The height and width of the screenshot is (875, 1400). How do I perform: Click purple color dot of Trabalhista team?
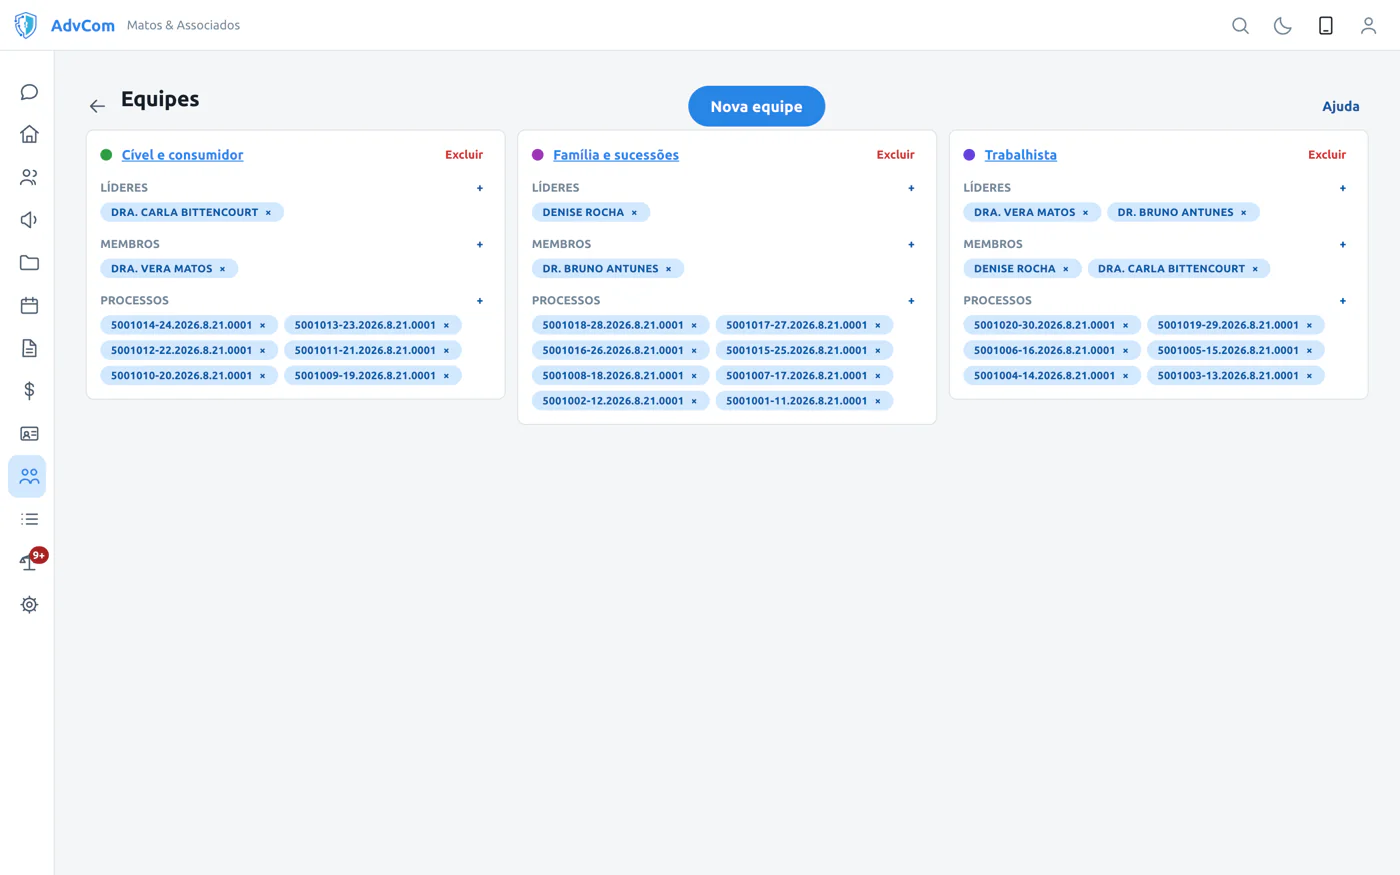pyautogui.click(x=969, y=155)
